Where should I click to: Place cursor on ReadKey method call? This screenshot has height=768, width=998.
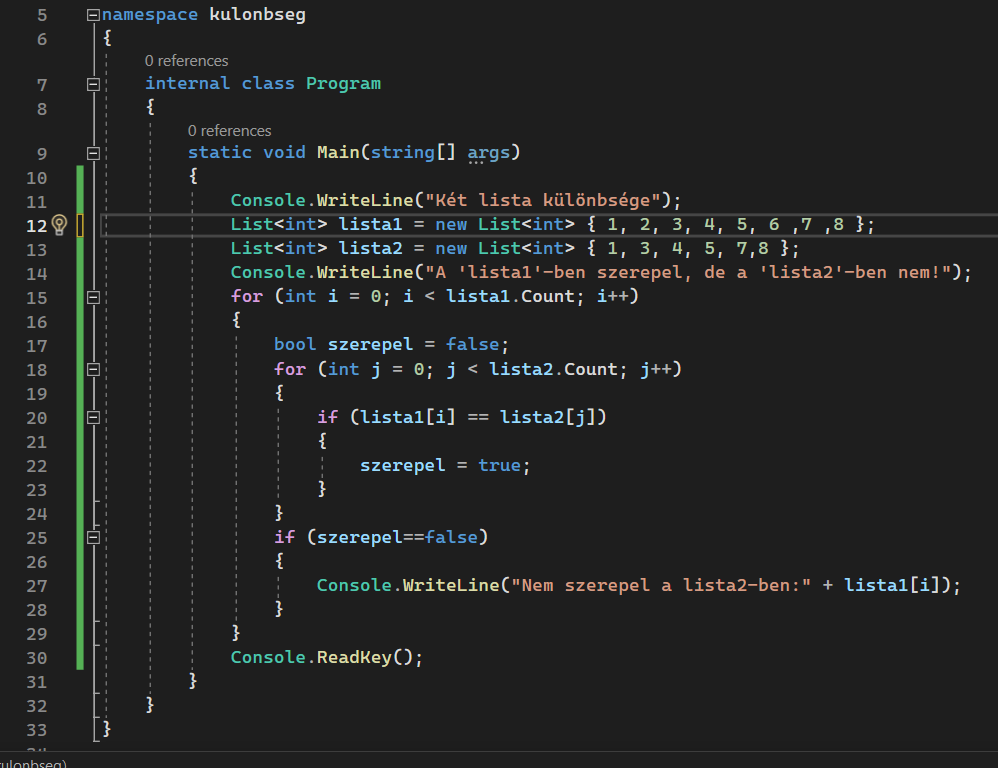click(x=355, y=658)
